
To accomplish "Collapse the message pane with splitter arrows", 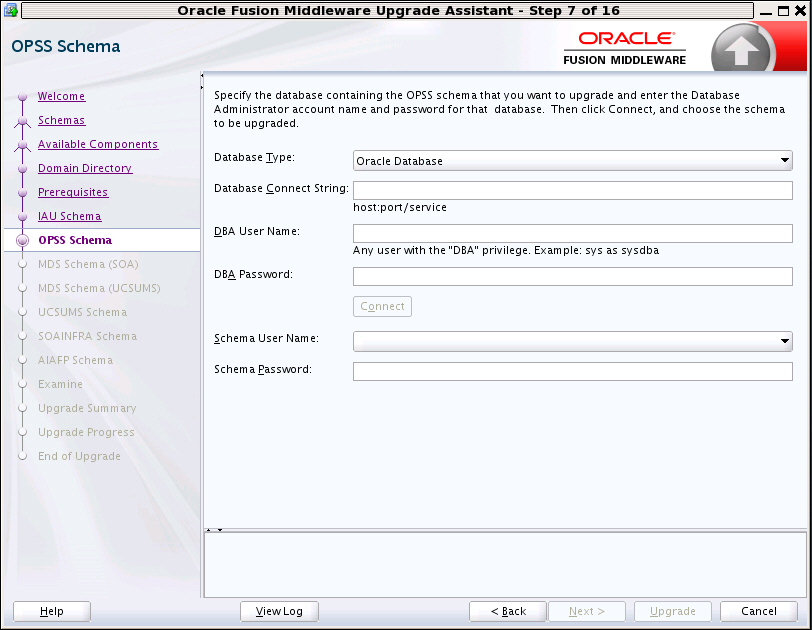I will pos(214,530).
